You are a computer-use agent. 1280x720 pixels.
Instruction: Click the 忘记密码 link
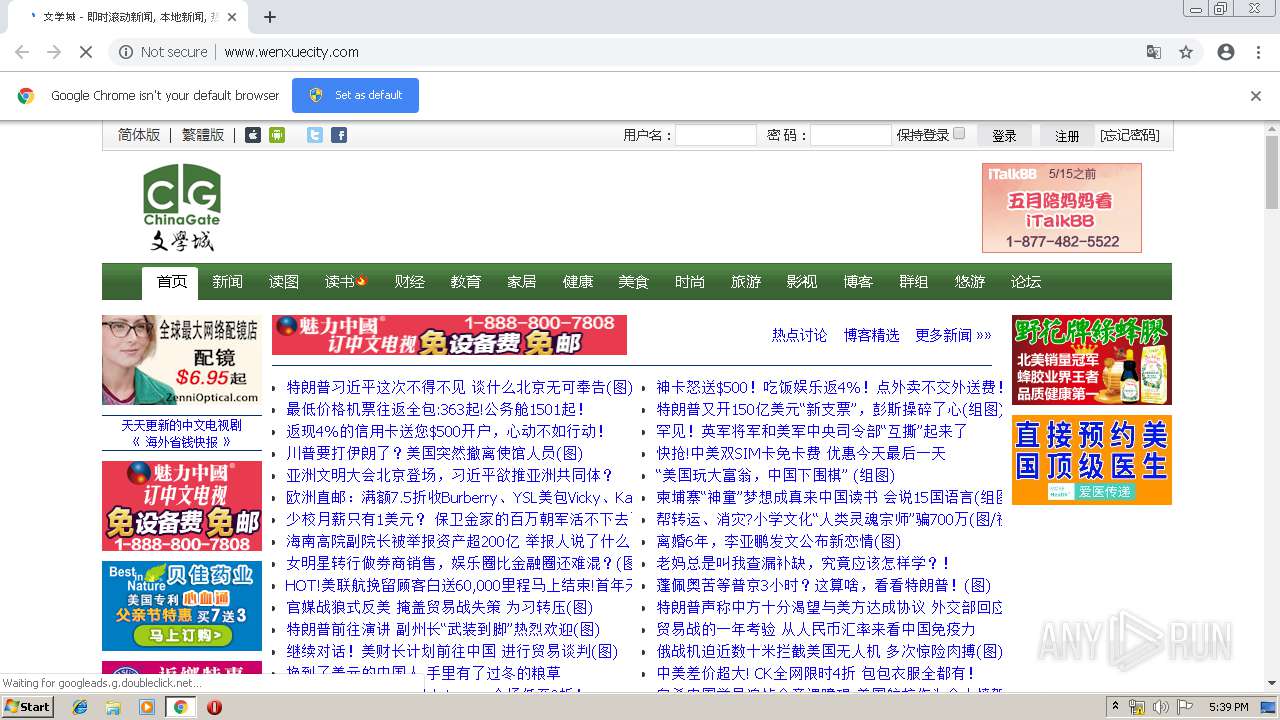(x=1130, y=135)
